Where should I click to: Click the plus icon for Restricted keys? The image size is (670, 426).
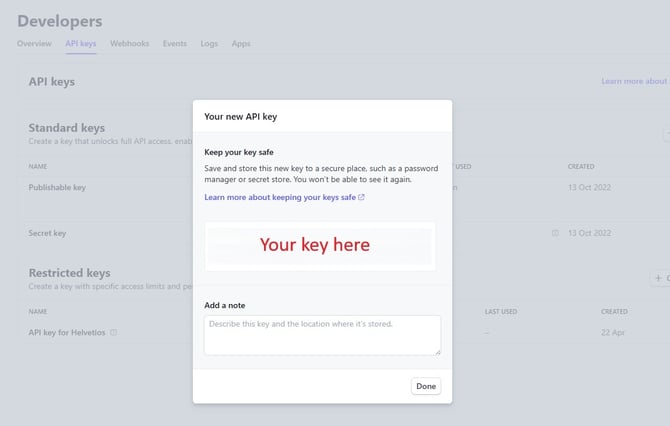click(x=657, y=277)
